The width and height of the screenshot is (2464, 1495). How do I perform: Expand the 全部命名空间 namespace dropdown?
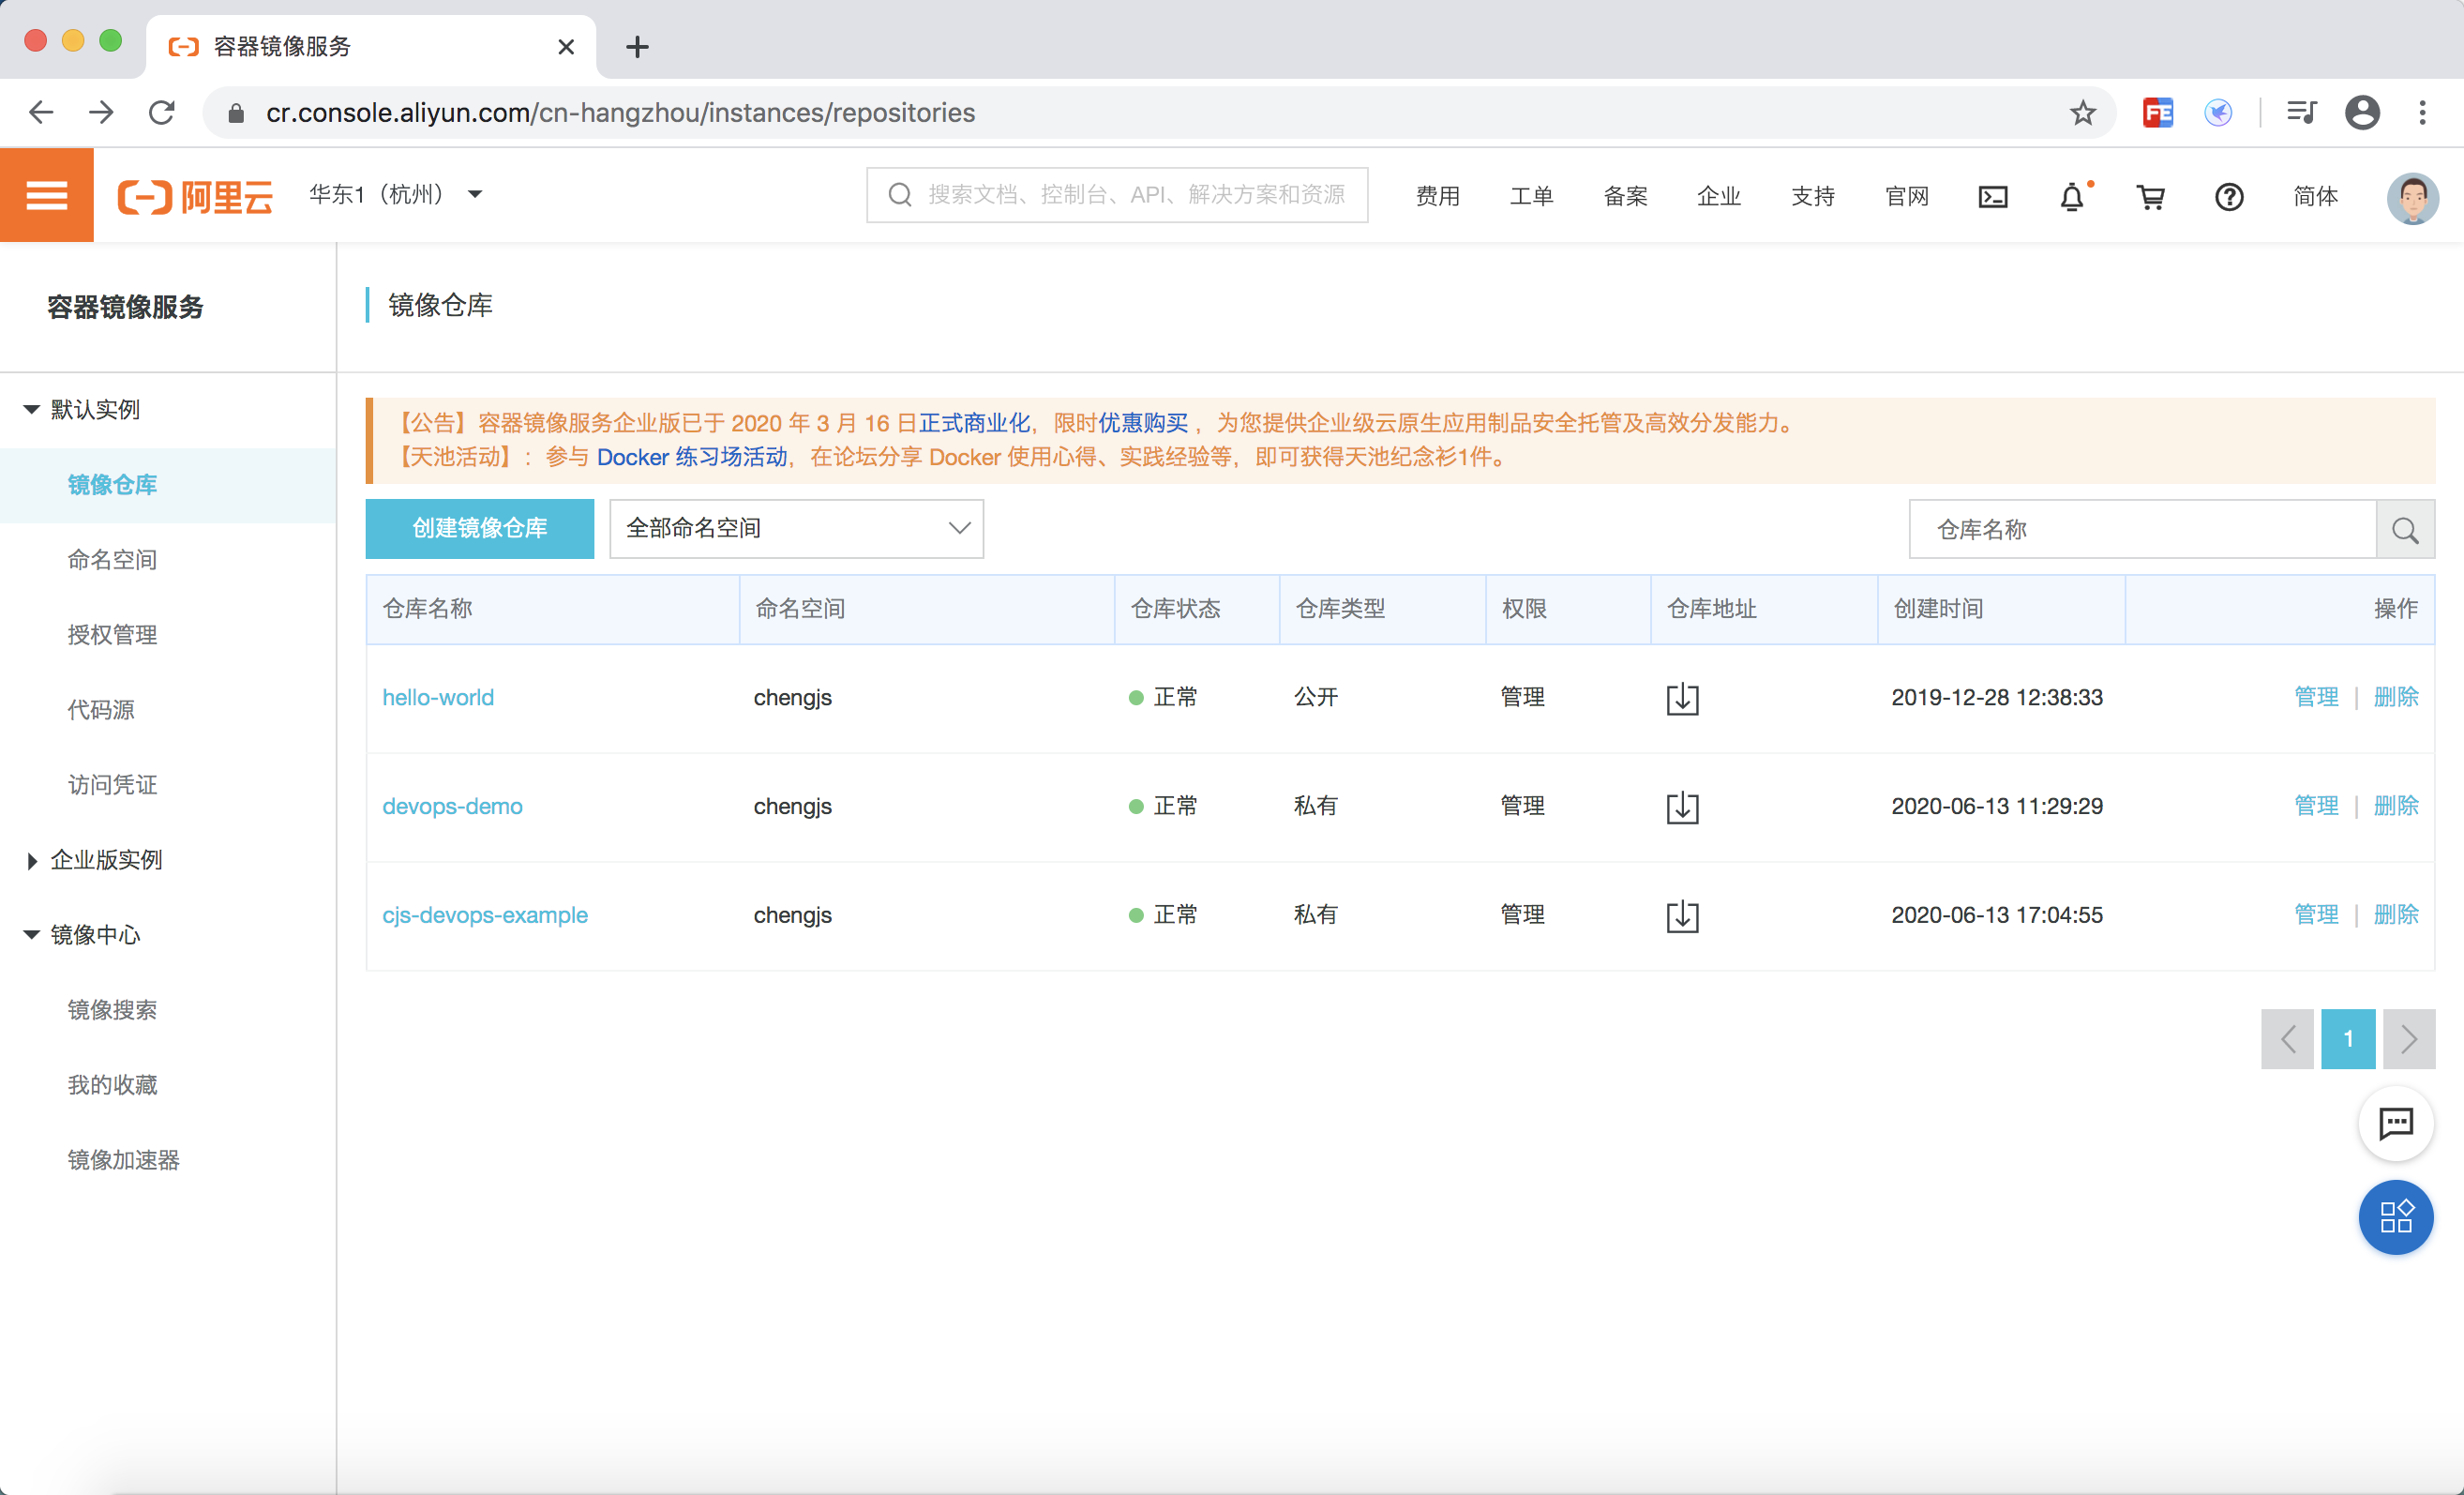pyautogui.click(x=796, y=528)
